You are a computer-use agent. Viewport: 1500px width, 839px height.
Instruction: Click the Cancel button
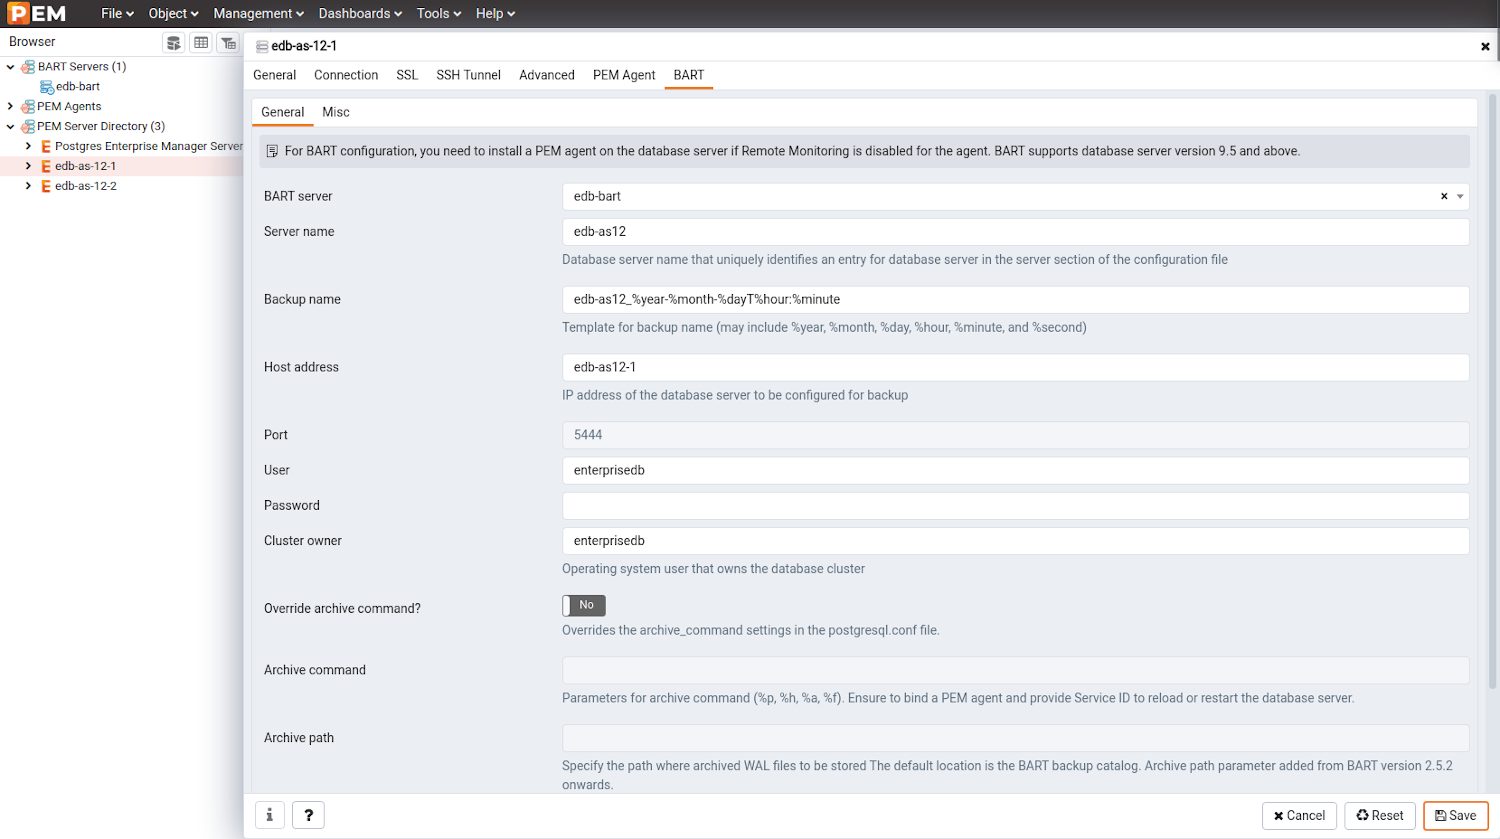(1299, 816)
